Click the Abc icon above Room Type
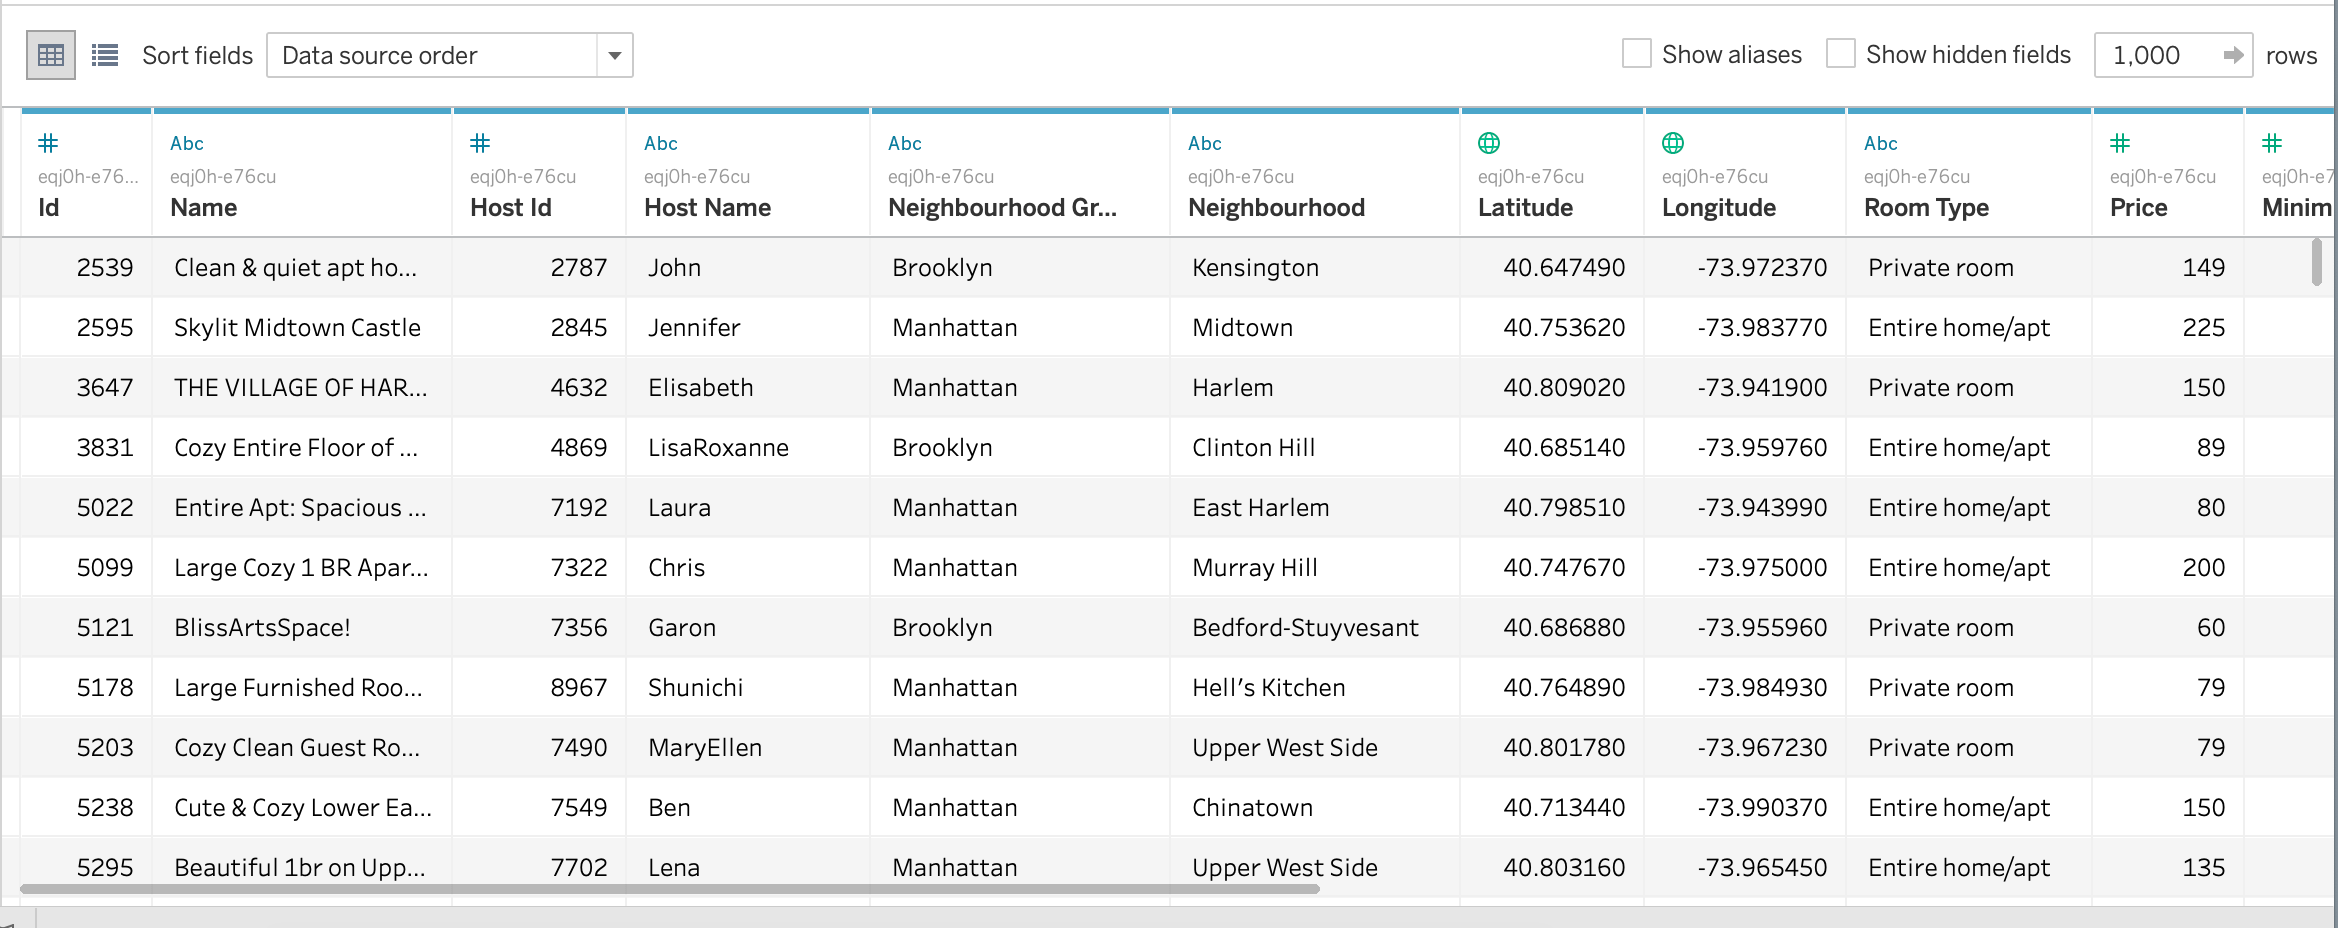 coord(1880,143)
